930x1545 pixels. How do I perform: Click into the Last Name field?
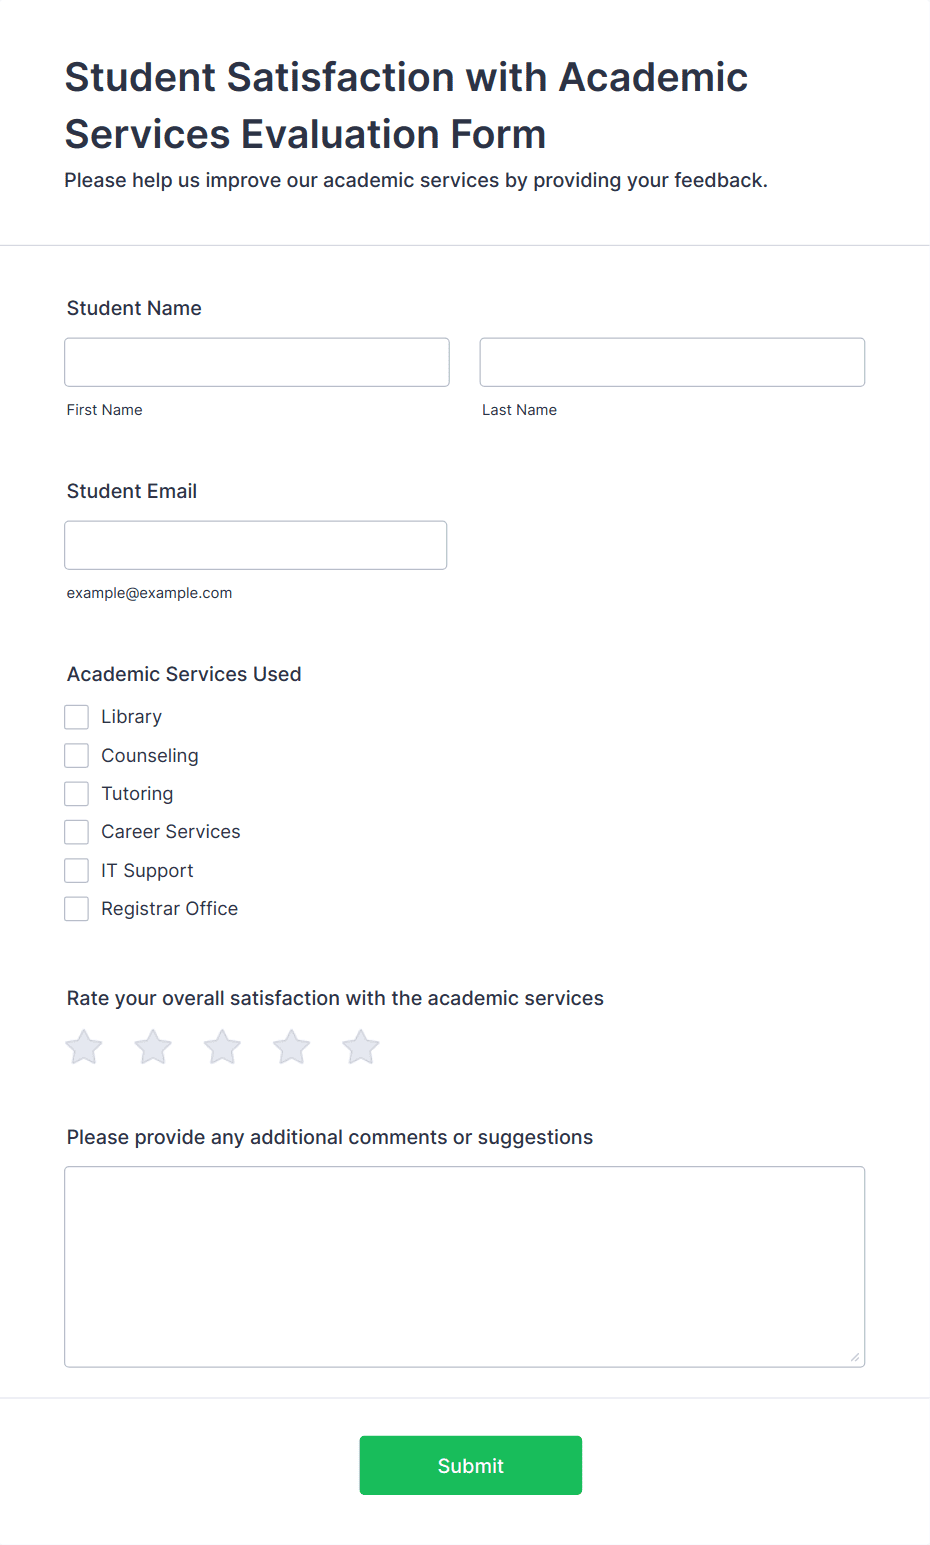[672, 362]
